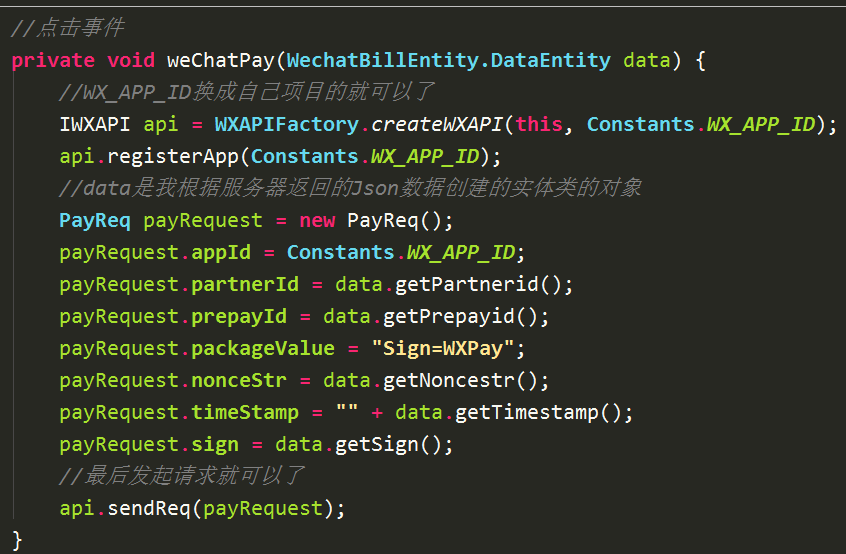Image resolution: width=846 pixels, height=554 pixels.
Task: Click the private keyword
Action: [x=53, y=60]
